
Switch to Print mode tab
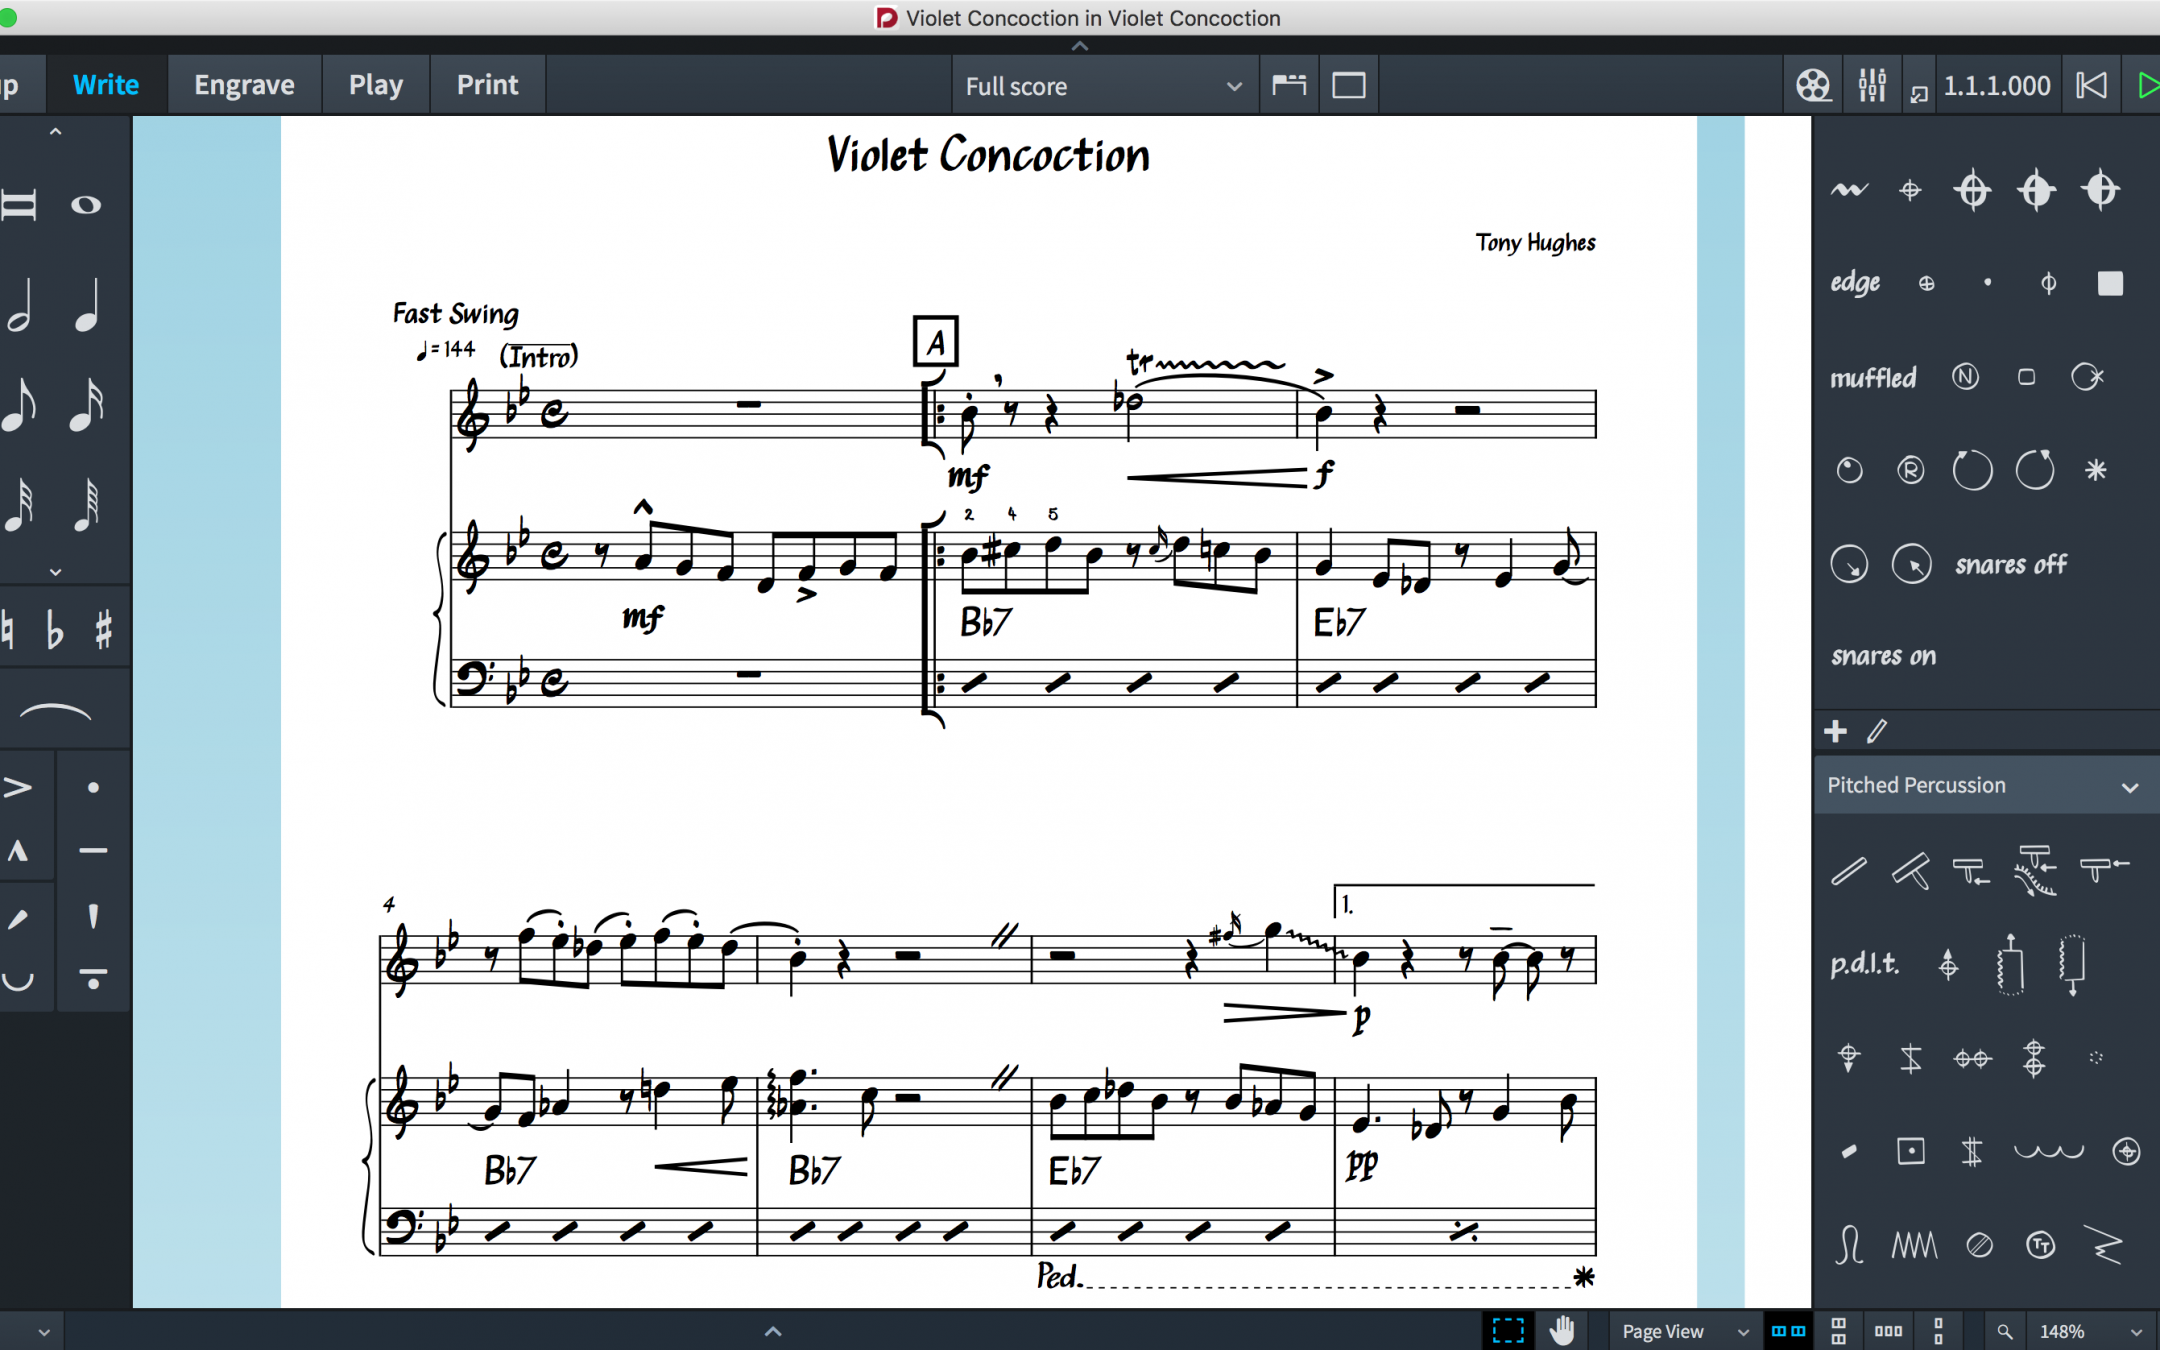487,85
